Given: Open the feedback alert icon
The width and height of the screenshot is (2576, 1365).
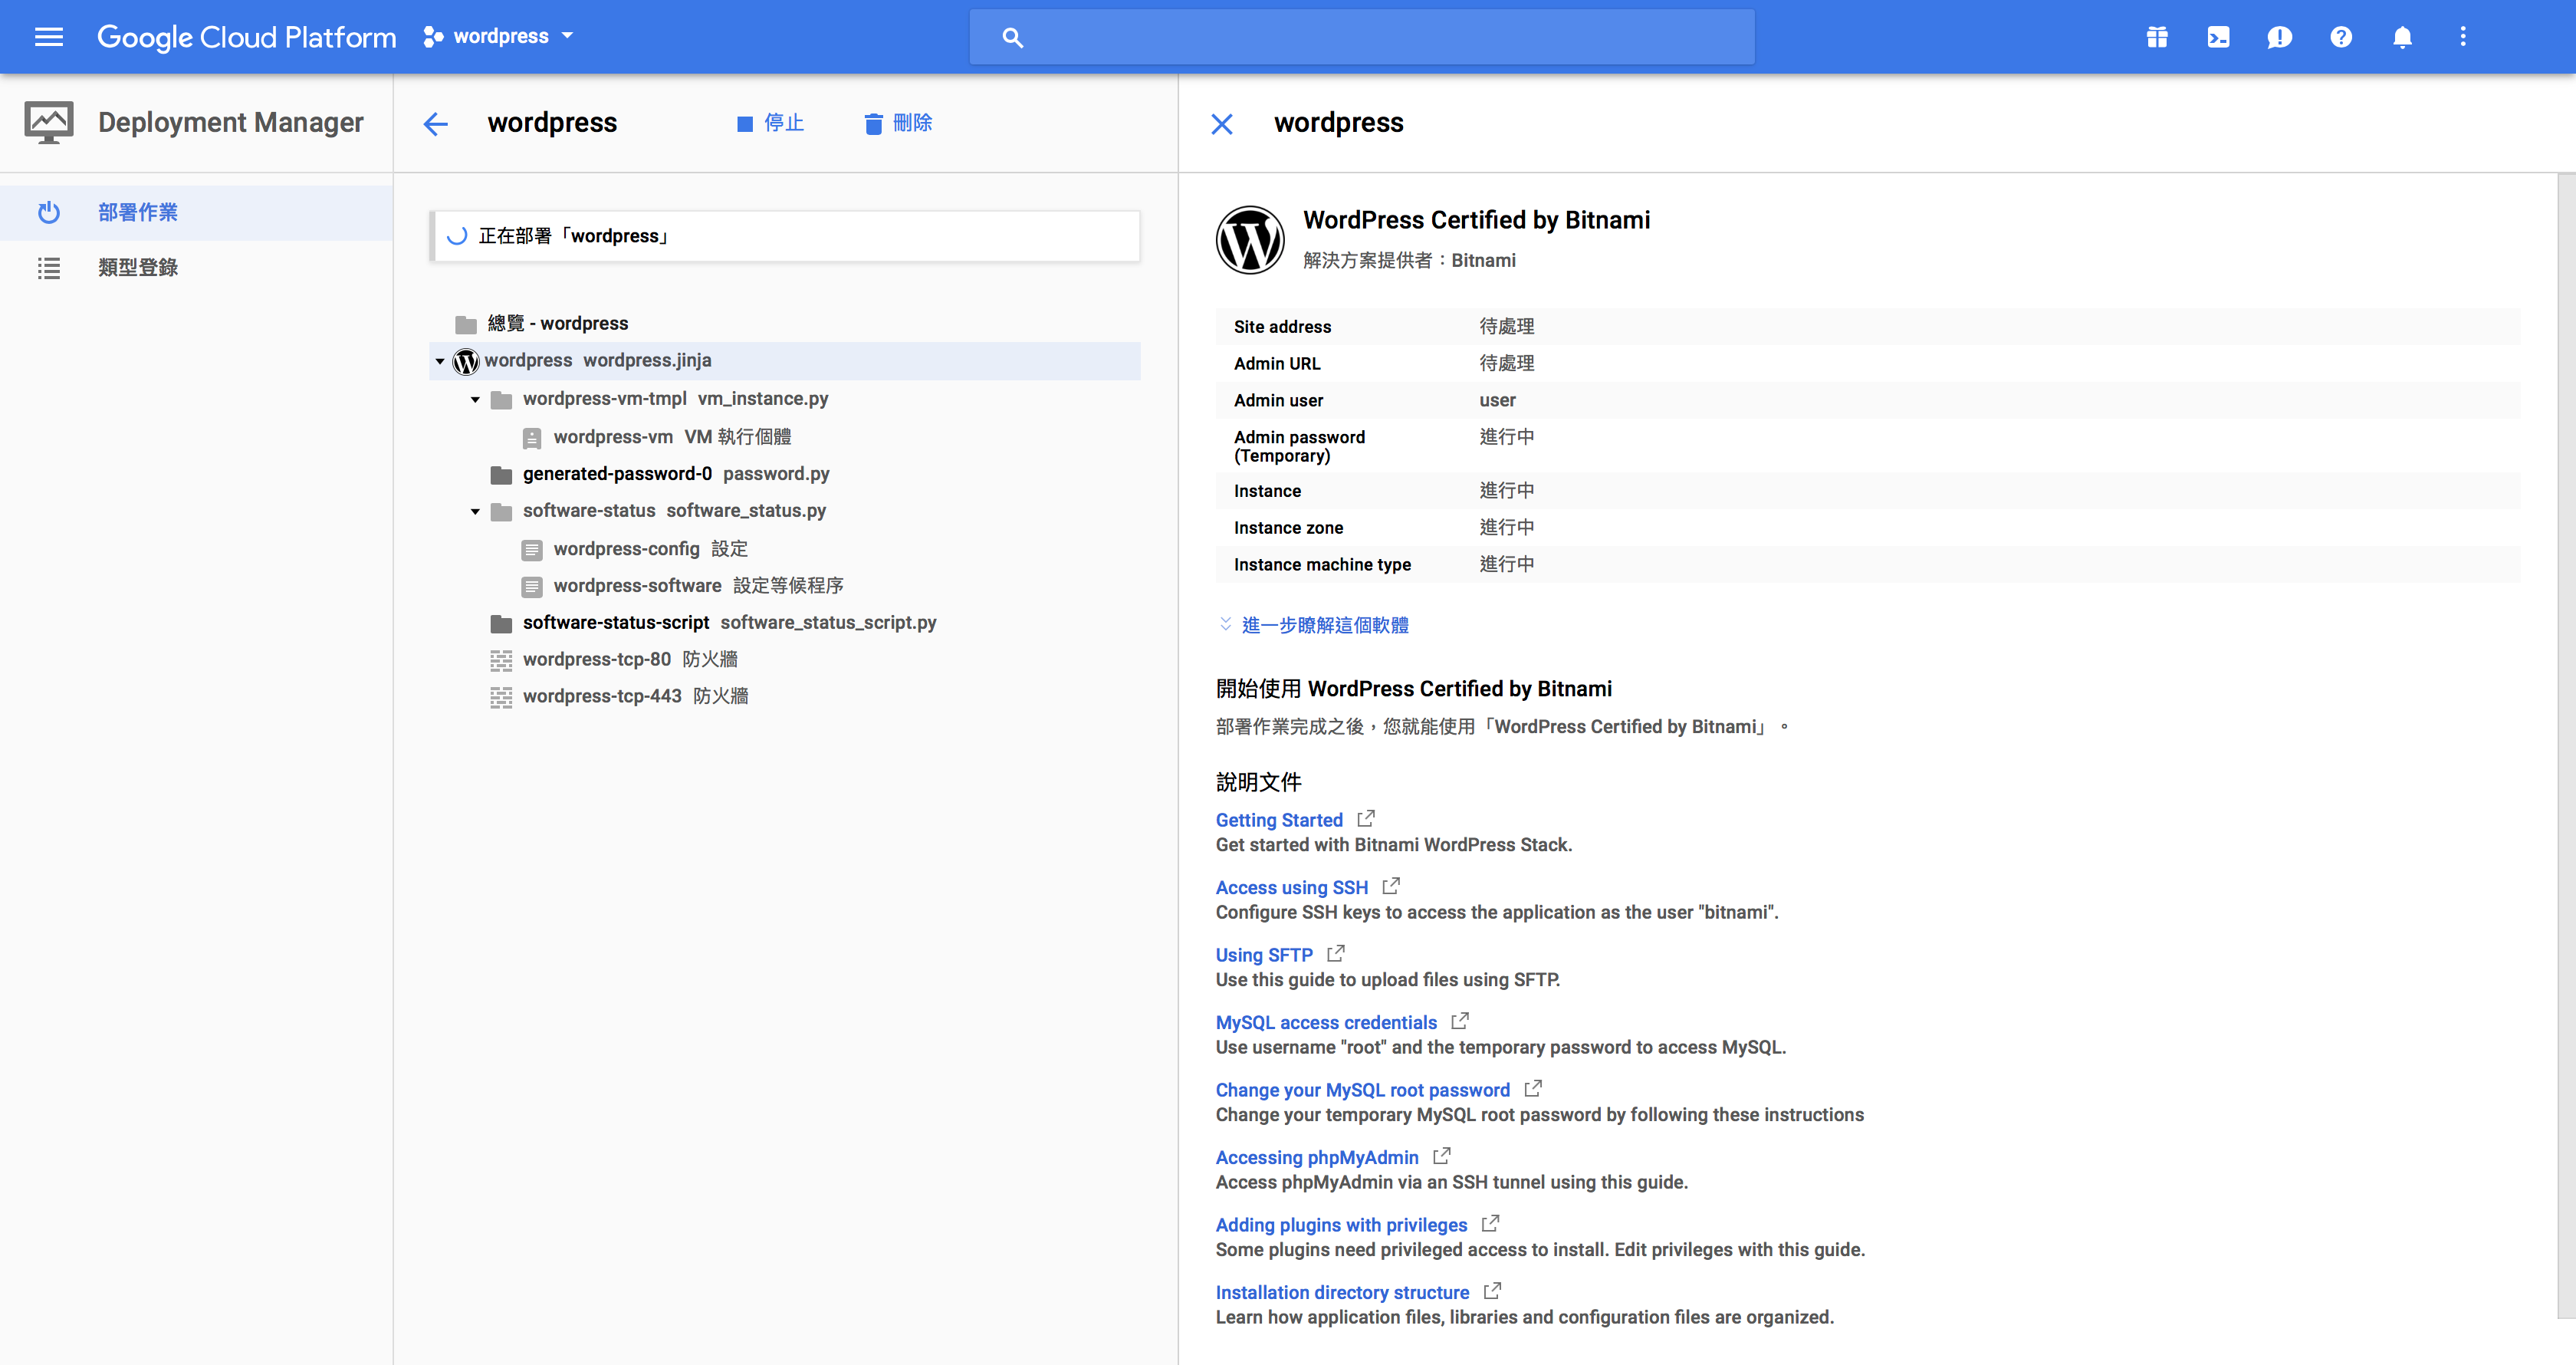Looking at the screenshot, I should (2279, 37).
